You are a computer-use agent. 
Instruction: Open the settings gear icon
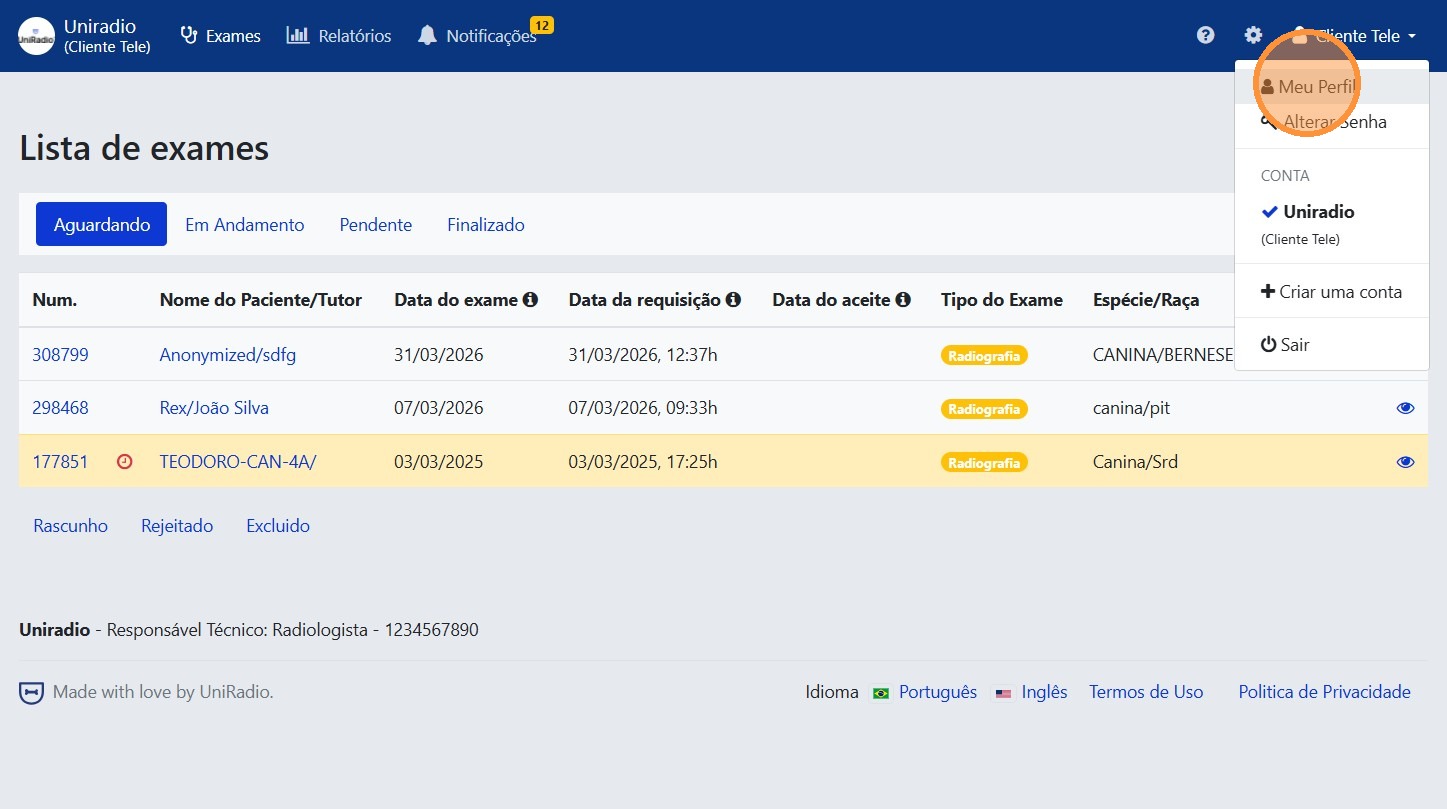(1253, 36)
